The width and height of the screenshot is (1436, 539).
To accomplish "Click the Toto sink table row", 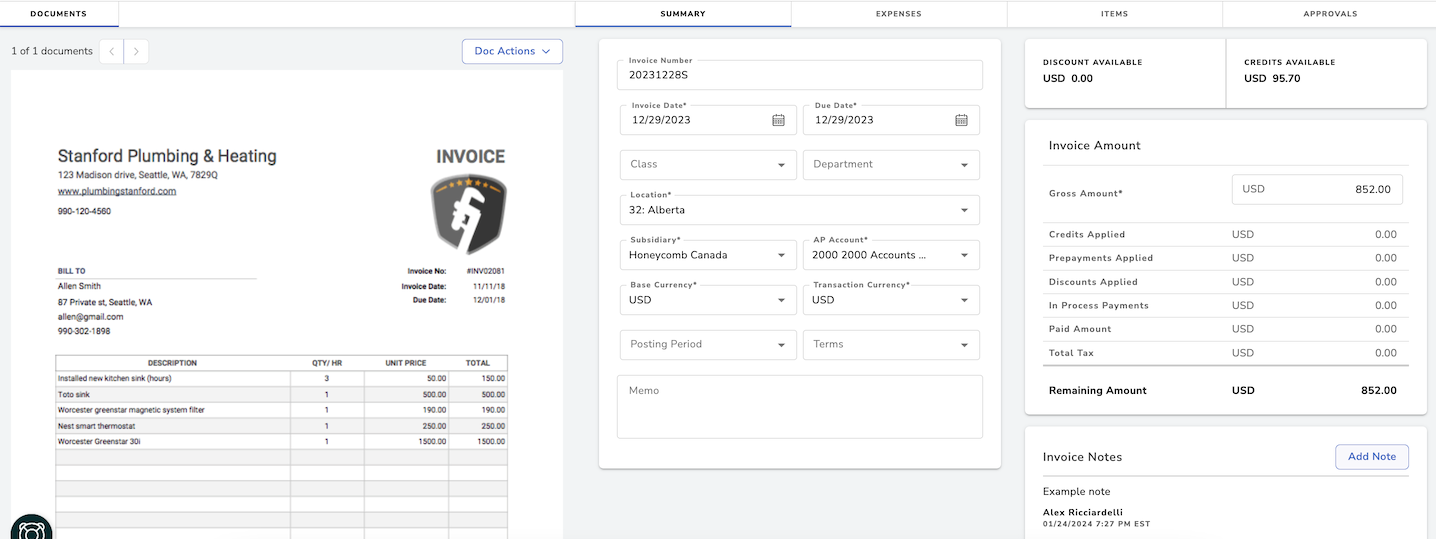I will coord(282,395).
